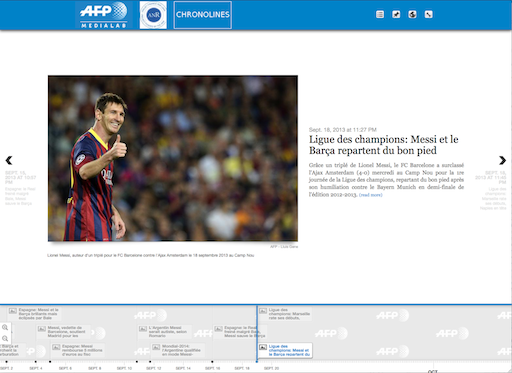The height and width of the screenshot is (373, 512).
Task: Click image icon of 'Marseille rate ses débuts' event
Action: coord(263,311)
